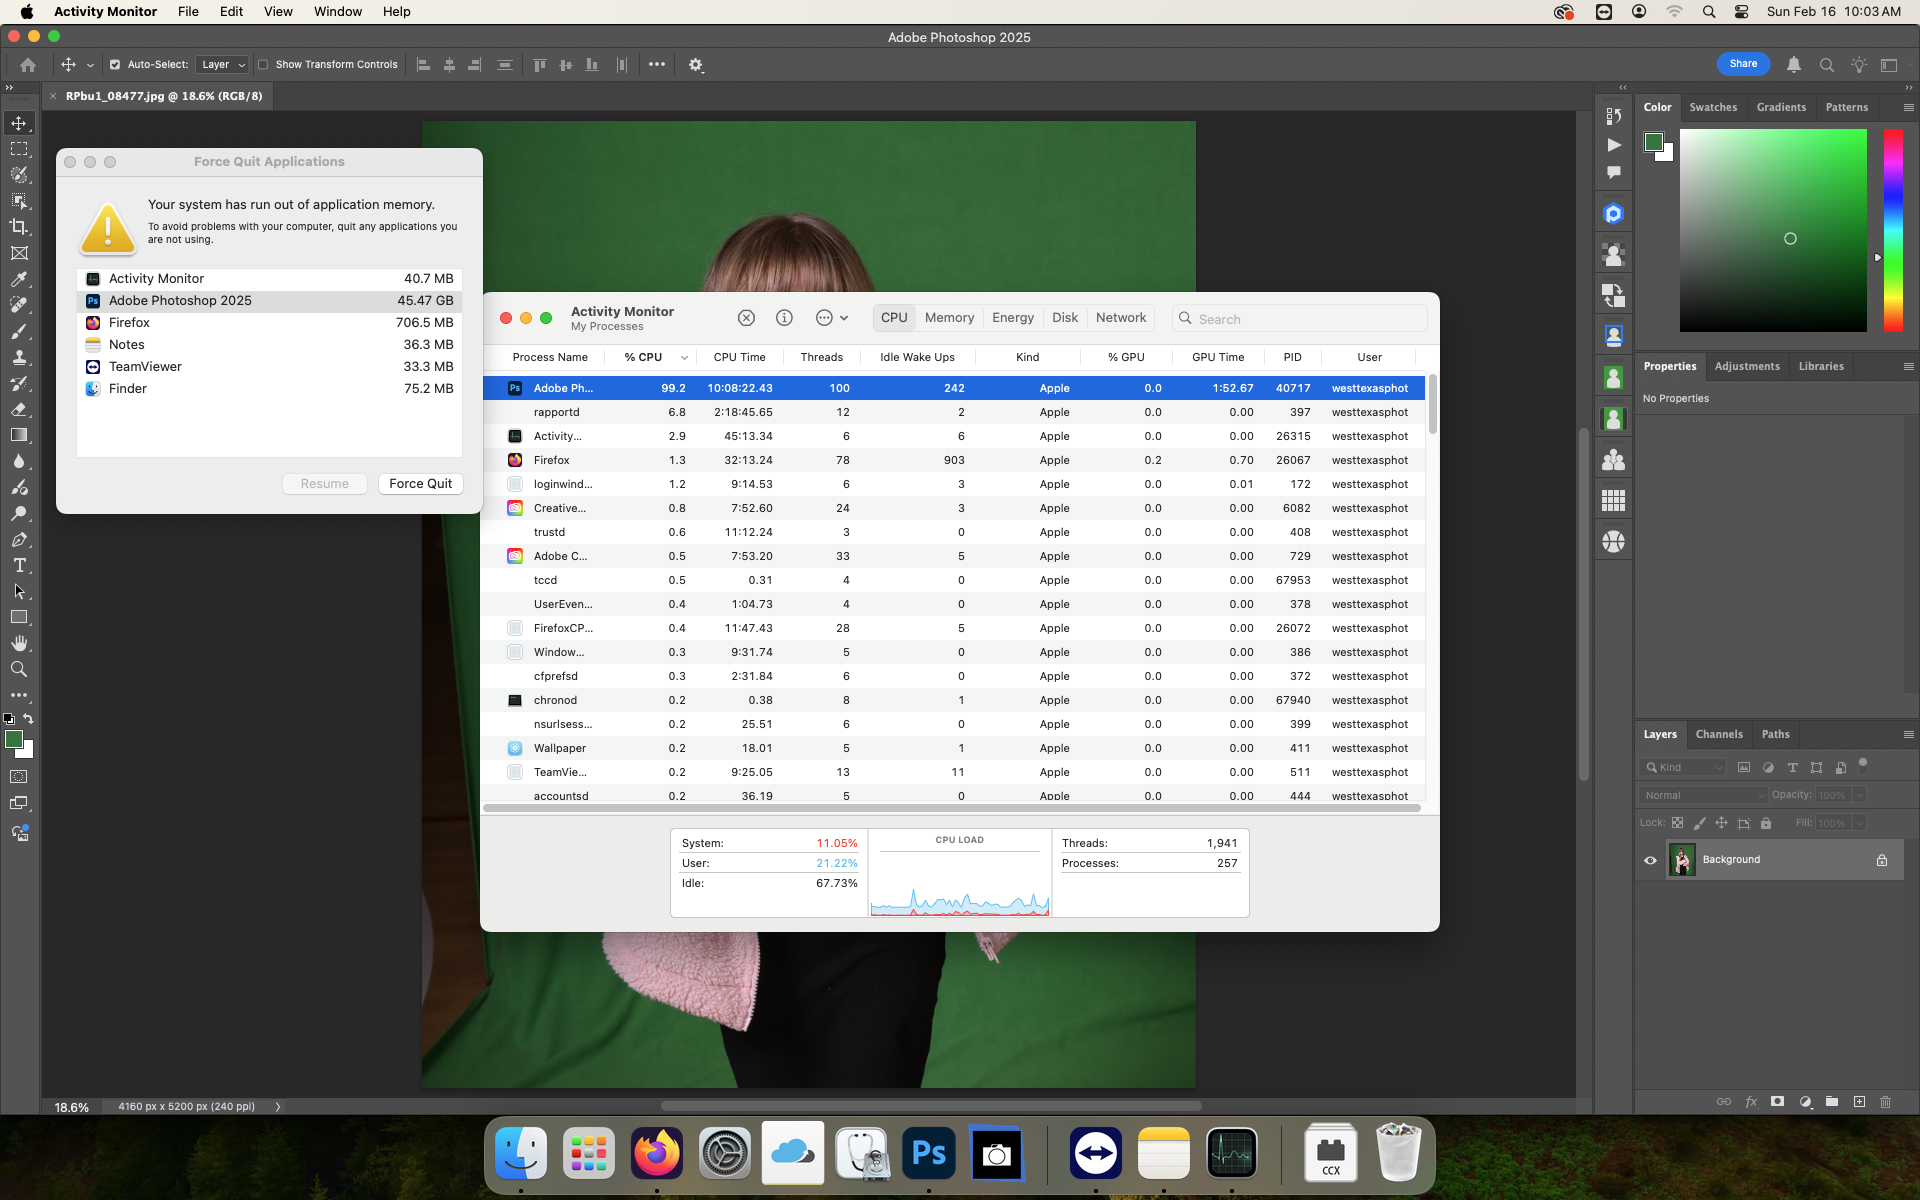Delete layer using the trash icon

click(x=1886, y=1101)
